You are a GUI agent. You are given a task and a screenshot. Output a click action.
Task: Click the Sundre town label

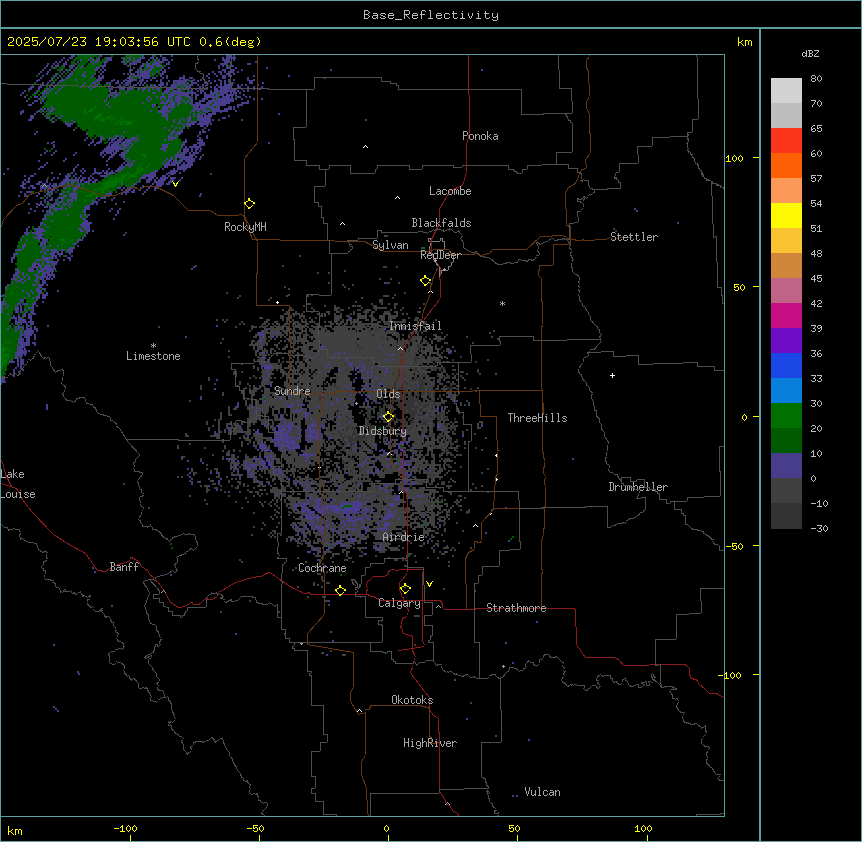(x=292, y=391)
